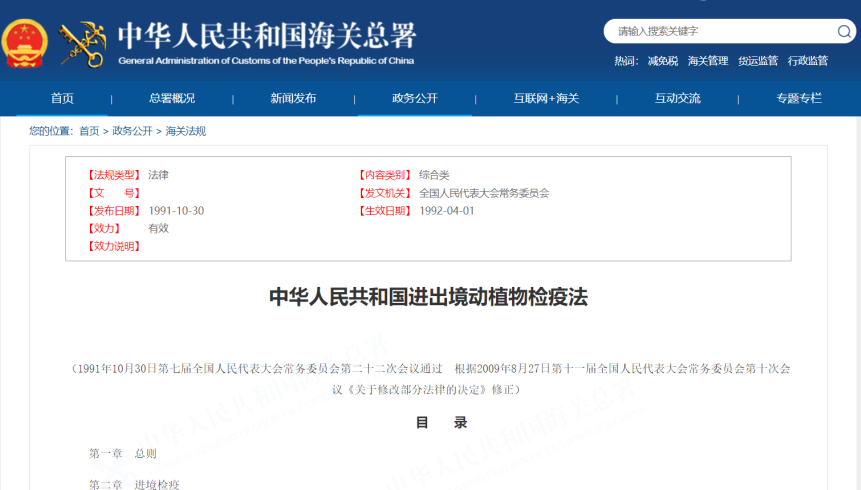Type in the search keyword field
Viewport: 861px width, 490px height.
pyautogui.click(x=720, y=31)
